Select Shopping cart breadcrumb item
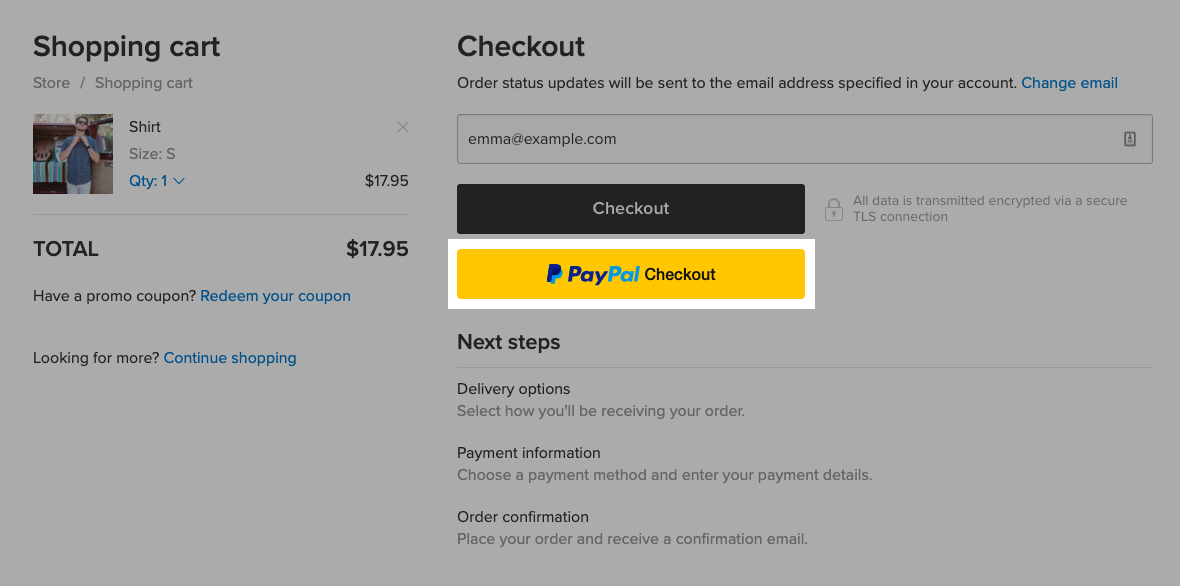Screen dimensions: 1180x586 (144, 83)
